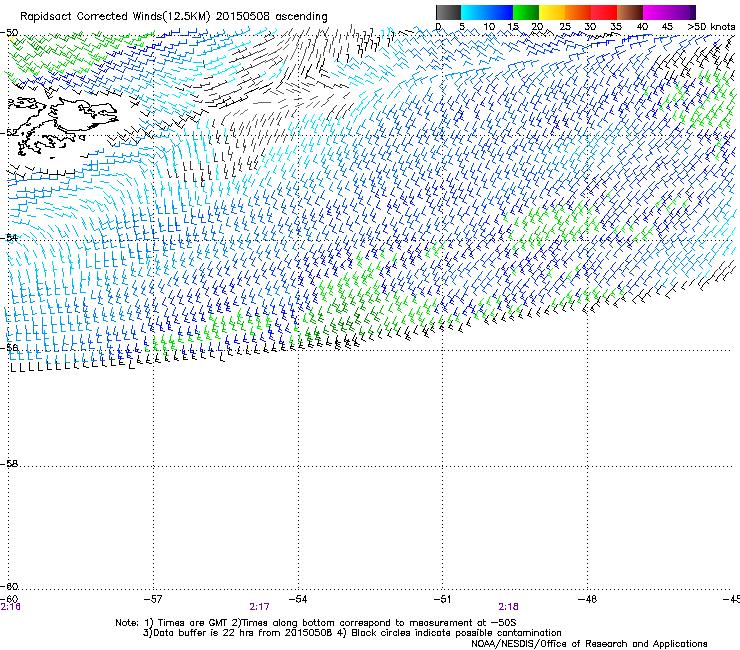
Task: Click the green 15–20 knot legend segment
Action: [526, 12]
